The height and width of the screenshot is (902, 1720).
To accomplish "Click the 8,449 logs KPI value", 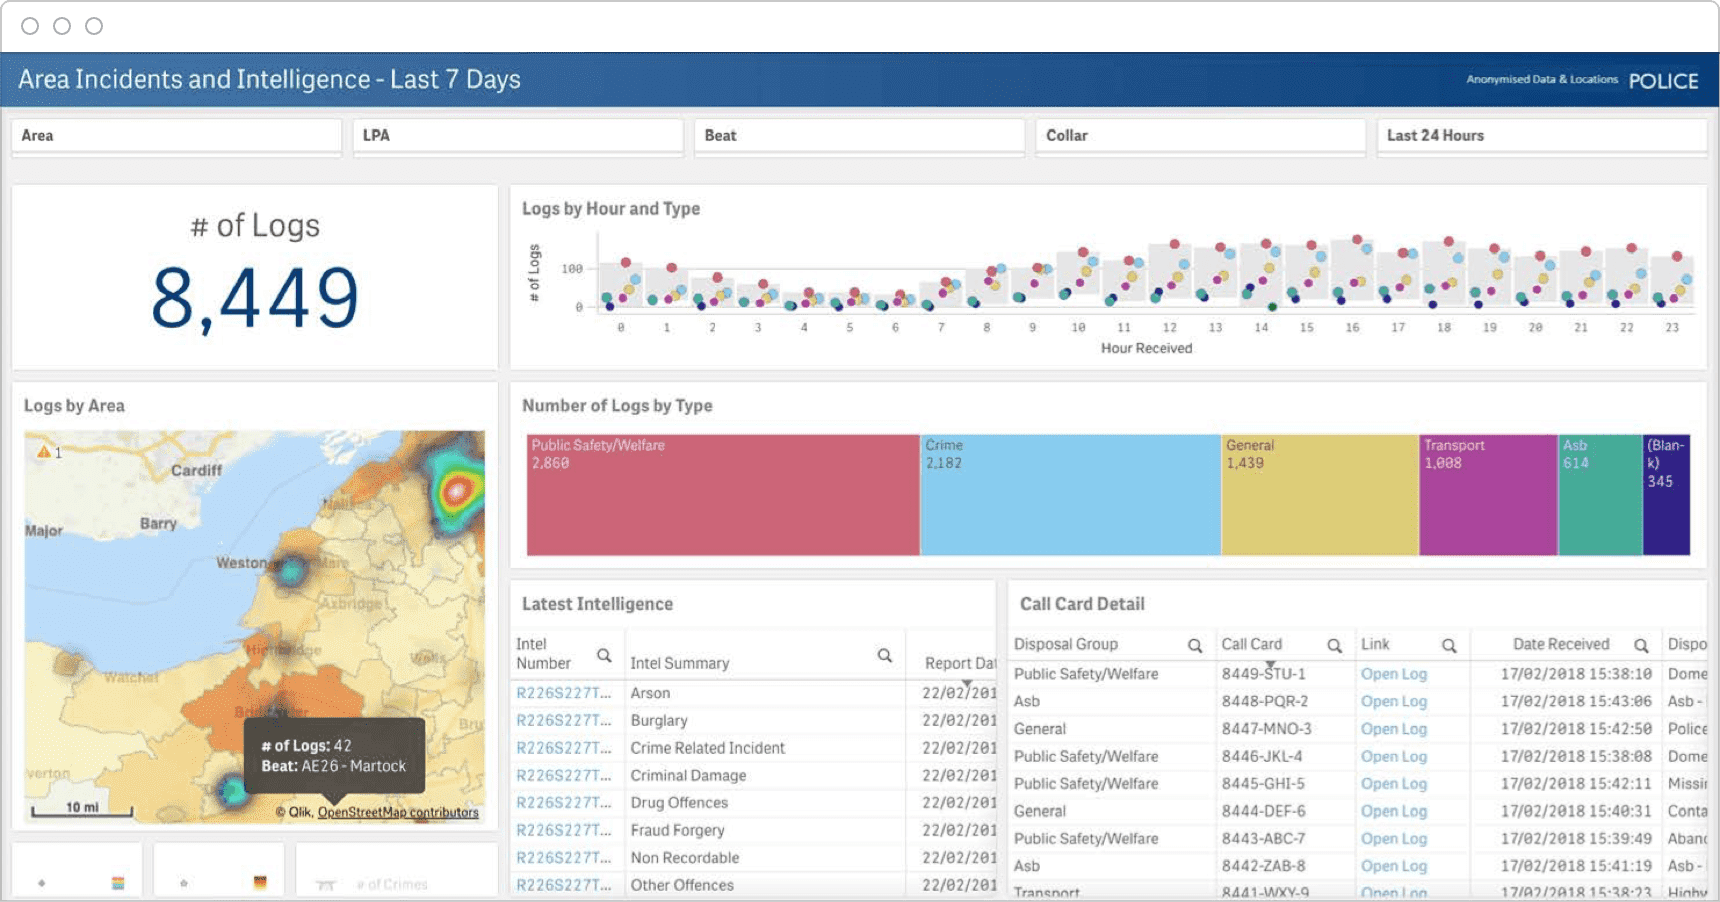I will 255,298.
